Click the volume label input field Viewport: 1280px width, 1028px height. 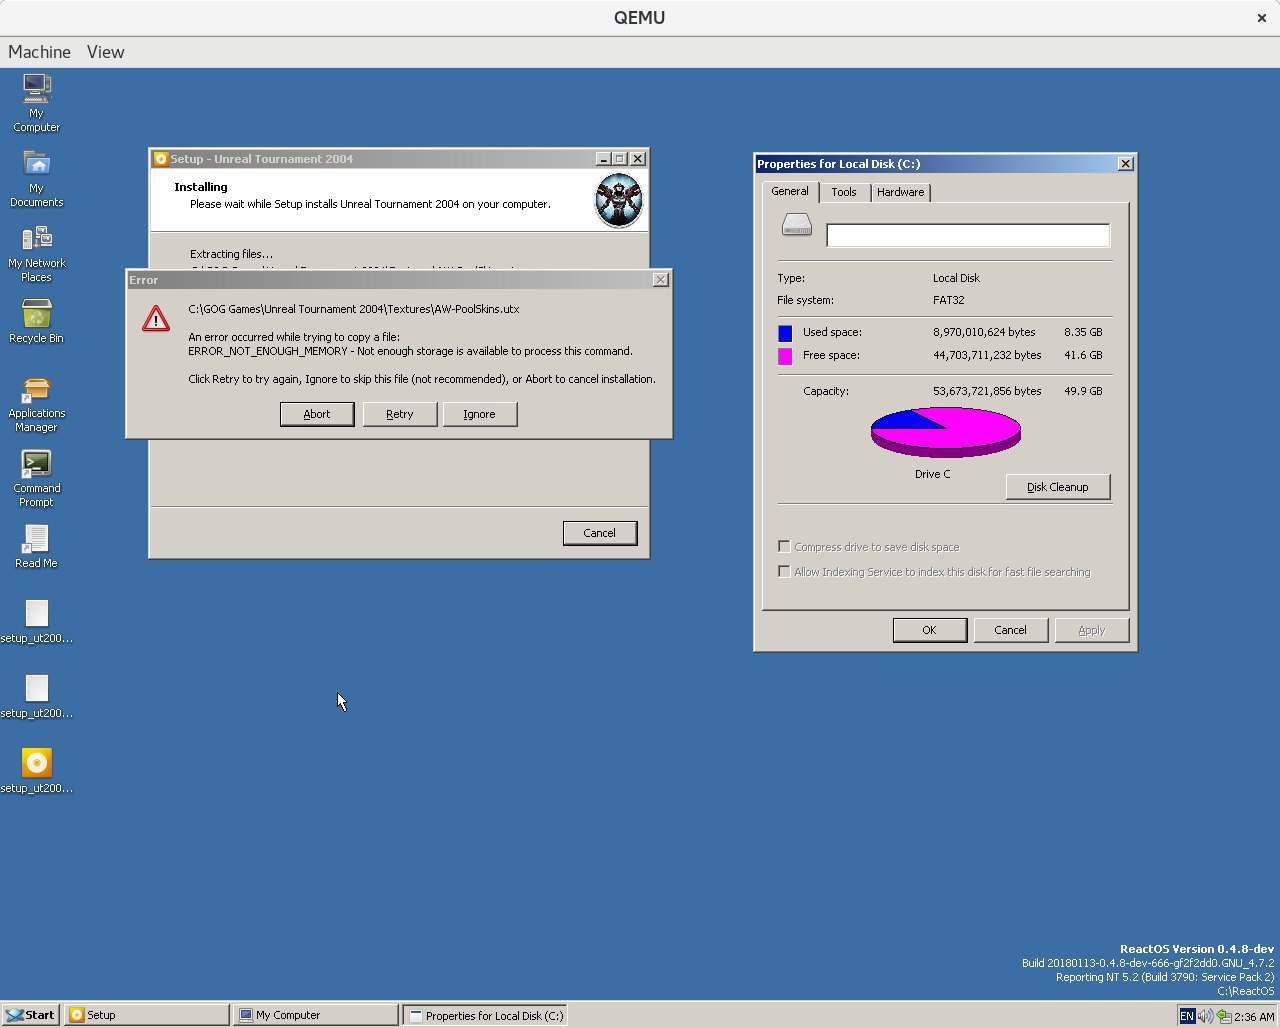[x=968, y=235]
